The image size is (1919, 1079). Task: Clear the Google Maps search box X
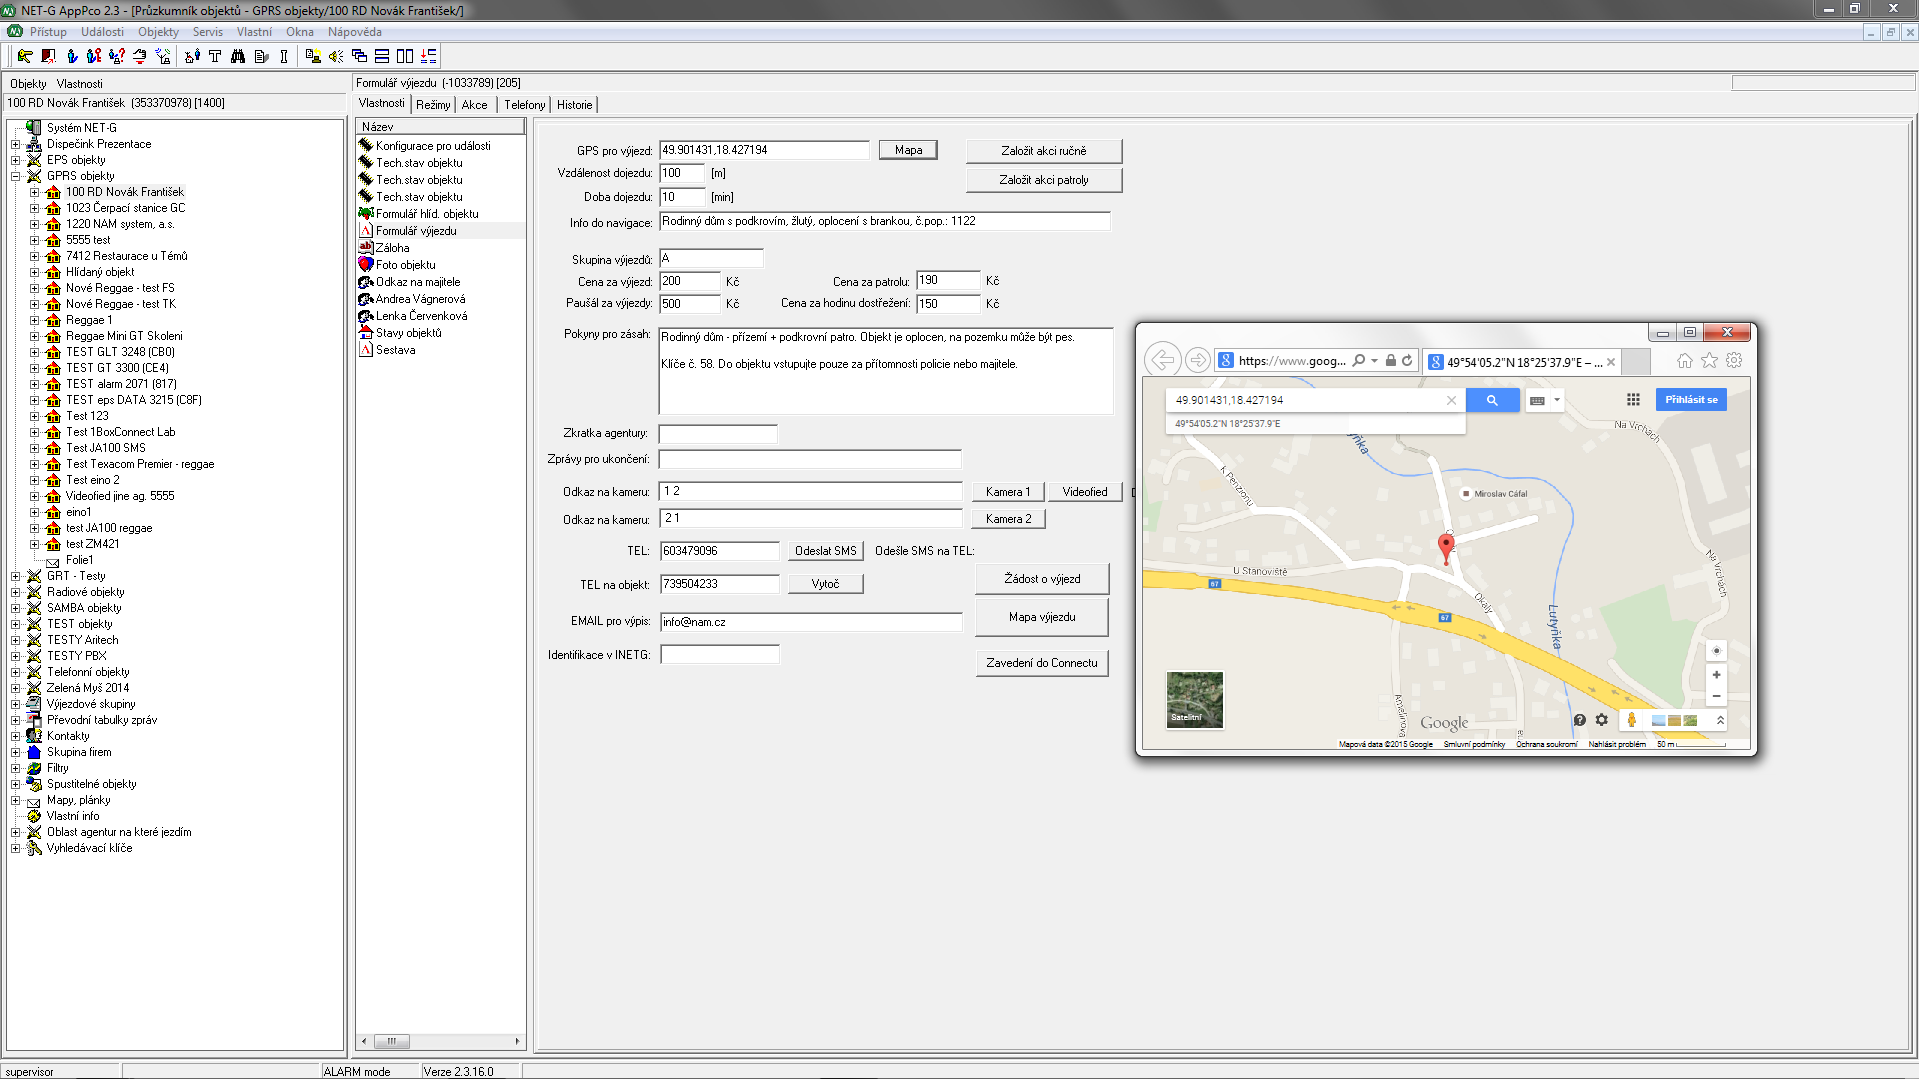pyautogui.click(x=1451, y=400)
